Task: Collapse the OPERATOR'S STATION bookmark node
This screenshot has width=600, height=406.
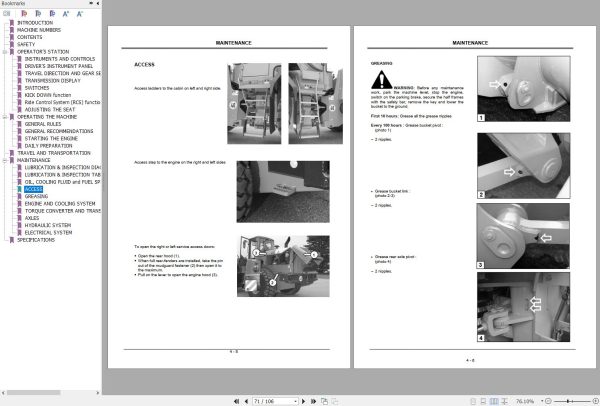Action: coord(5,52)
